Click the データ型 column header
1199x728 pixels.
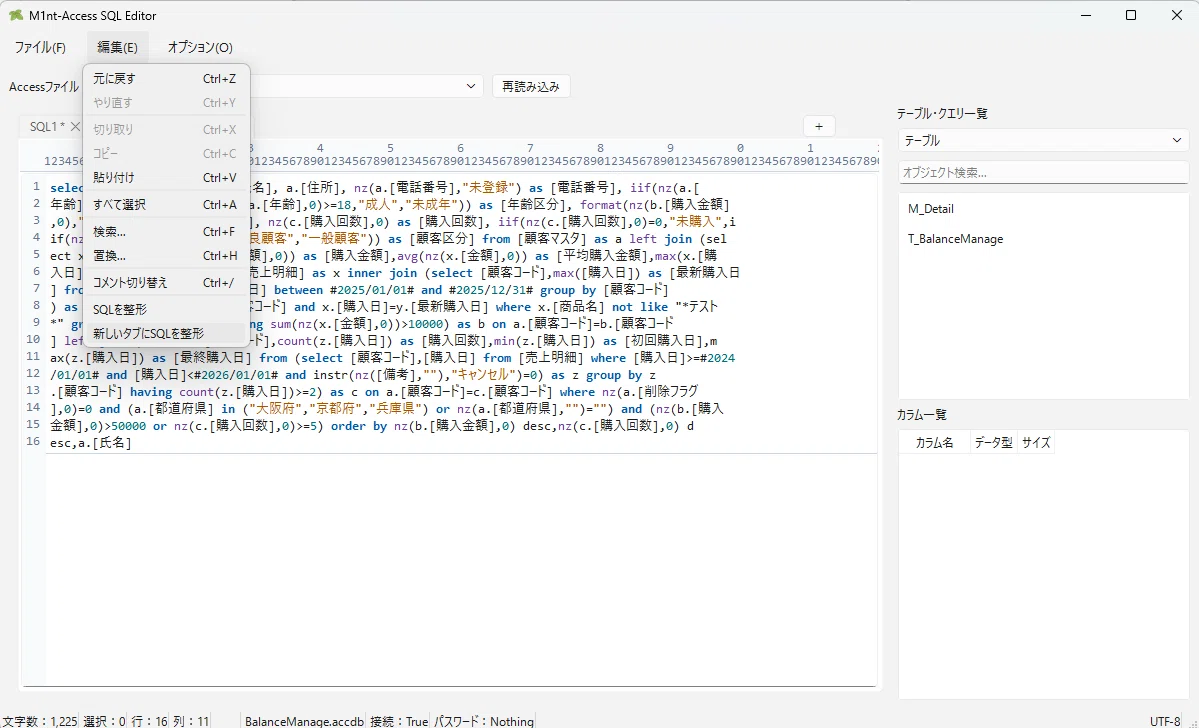click(993, 443)
